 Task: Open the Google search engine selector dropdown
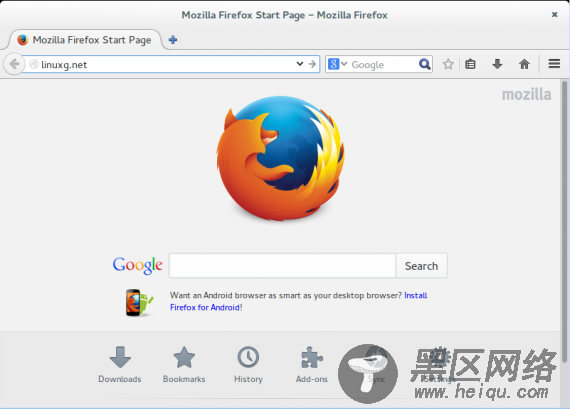click(338, 64)
